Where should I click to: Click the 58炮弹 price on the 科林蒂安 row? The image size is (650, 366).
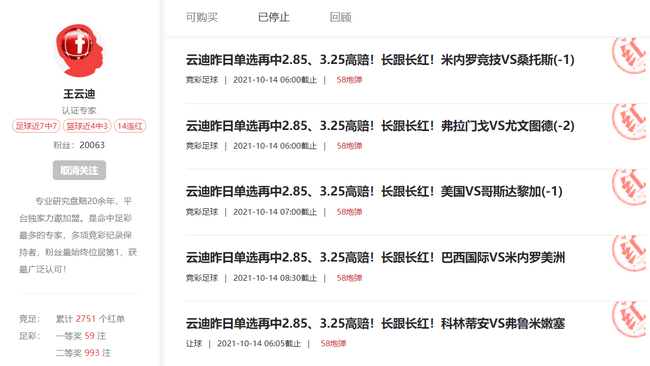(x=333, y=344)
